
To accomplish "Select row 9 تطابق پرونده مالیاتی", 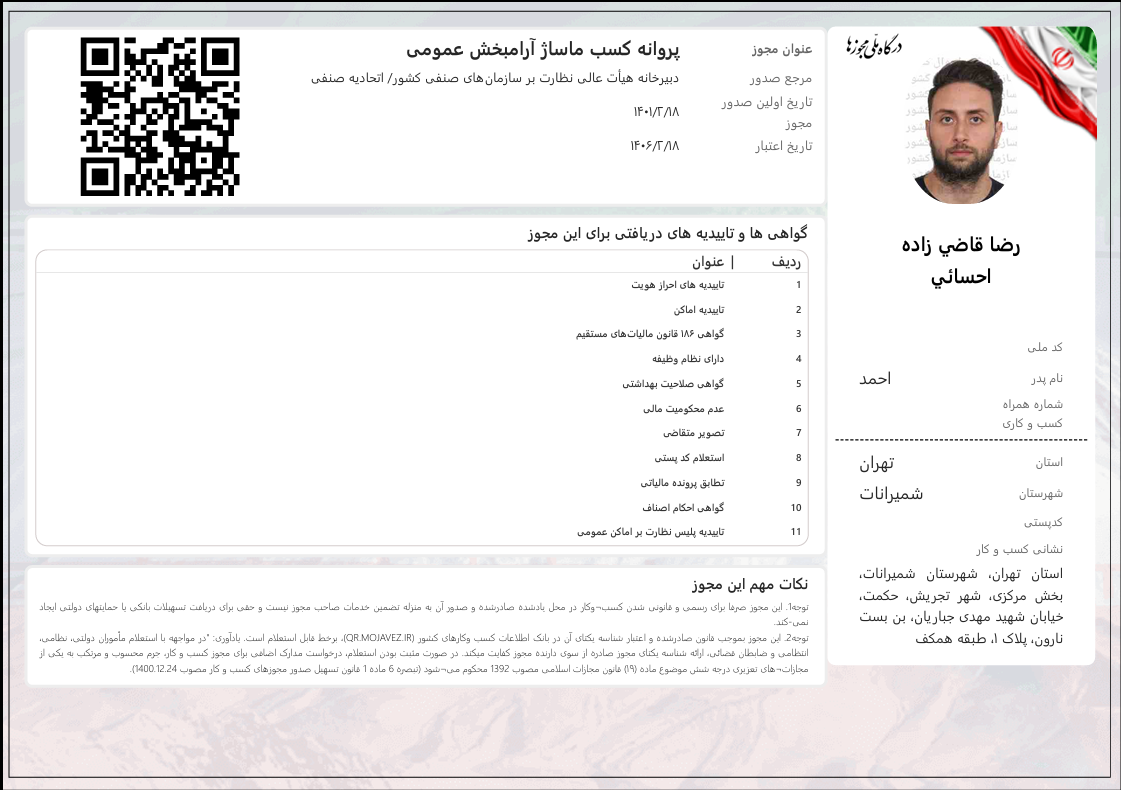I will click(422, 483).
